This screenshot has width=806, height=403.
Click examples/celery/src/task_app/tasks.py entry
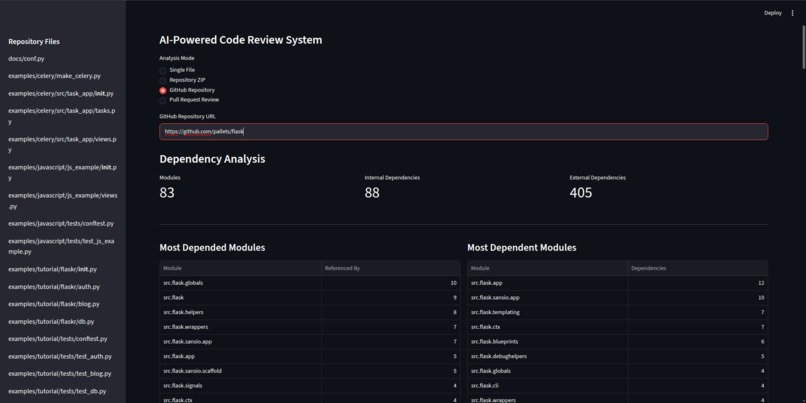(62, 116)
